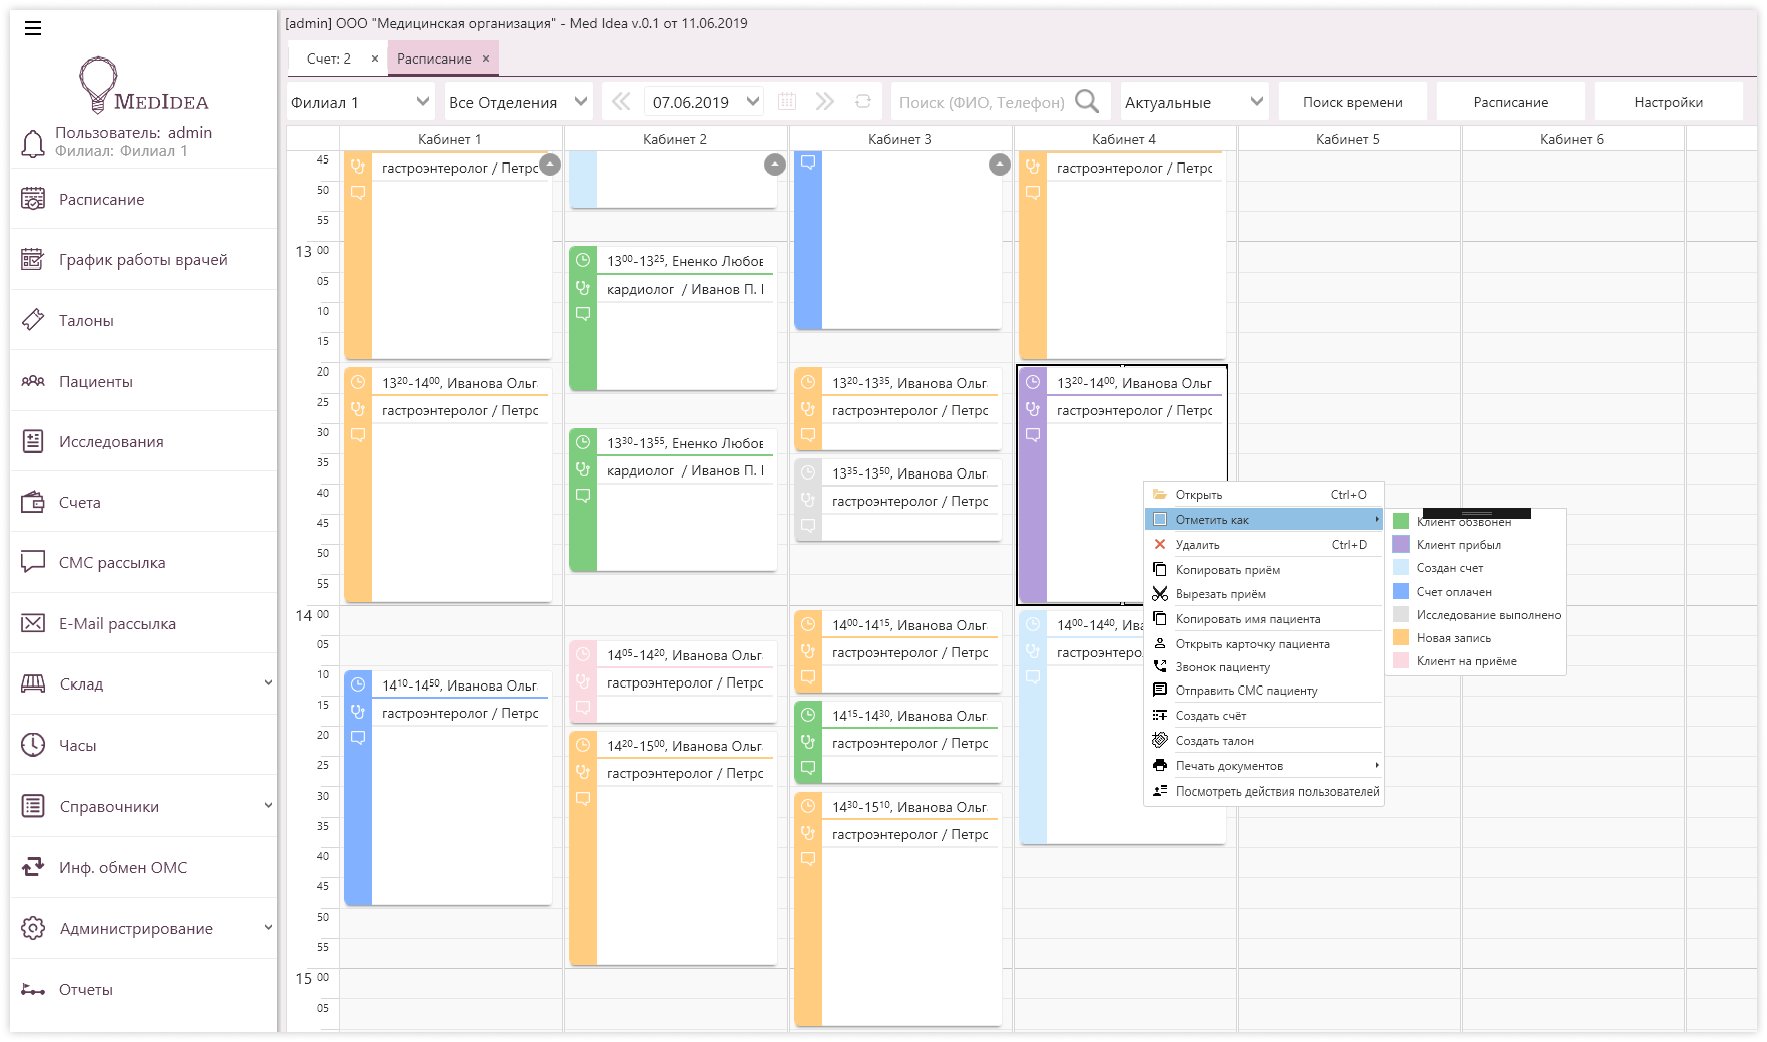Collapse Кабинет 3 top appointment arrow
The height and width of the screenshot is (1042, 1767).
1000,164
